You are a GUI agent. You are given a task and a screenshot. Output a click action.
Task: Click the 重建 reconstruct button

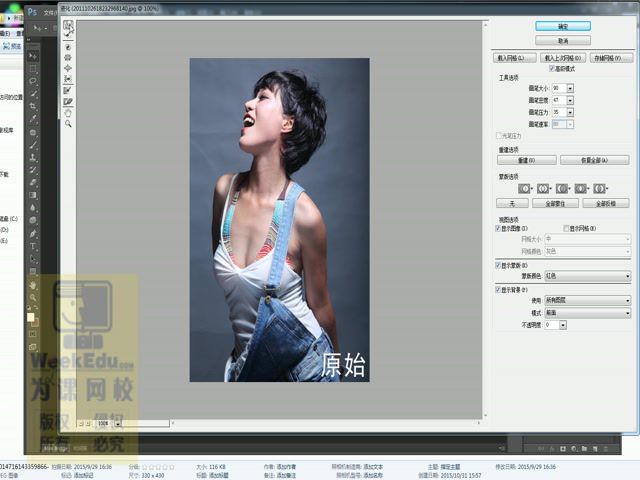click(x=527, y=160)
